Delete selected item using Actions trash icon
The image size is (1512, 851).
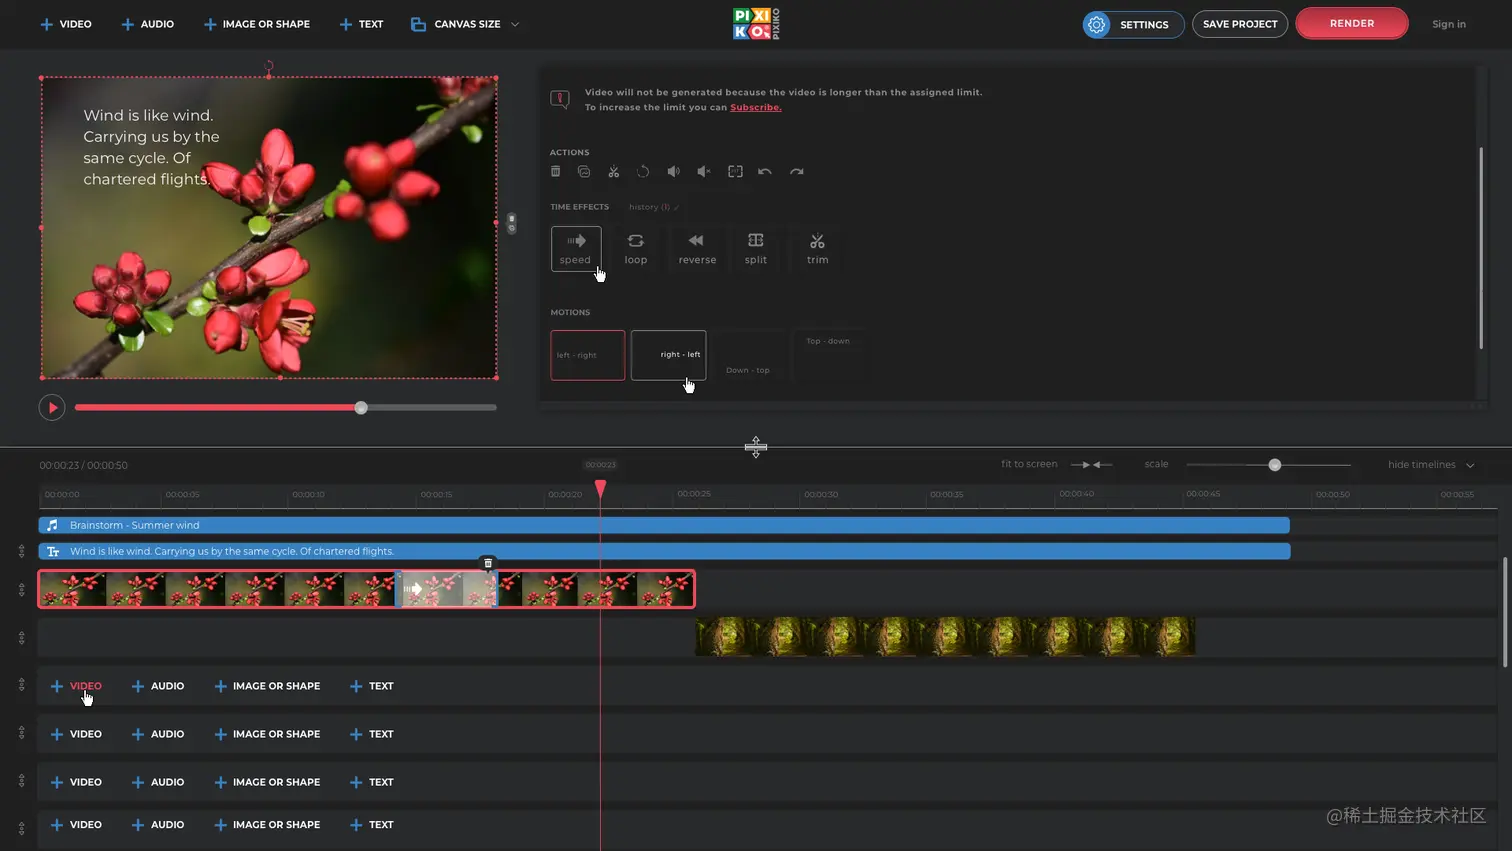pos(556,171)
